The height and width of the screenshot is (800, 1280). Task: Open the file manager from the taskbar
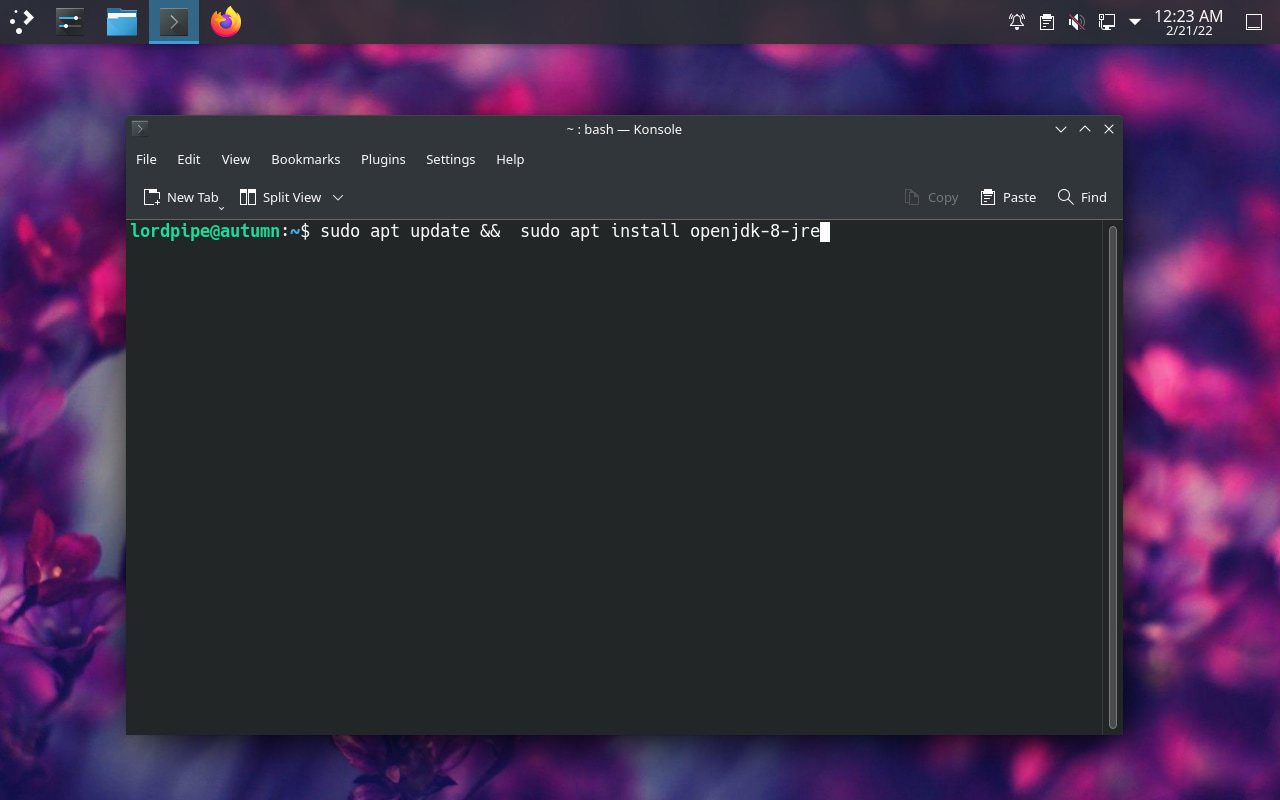[x=121, y=21]
